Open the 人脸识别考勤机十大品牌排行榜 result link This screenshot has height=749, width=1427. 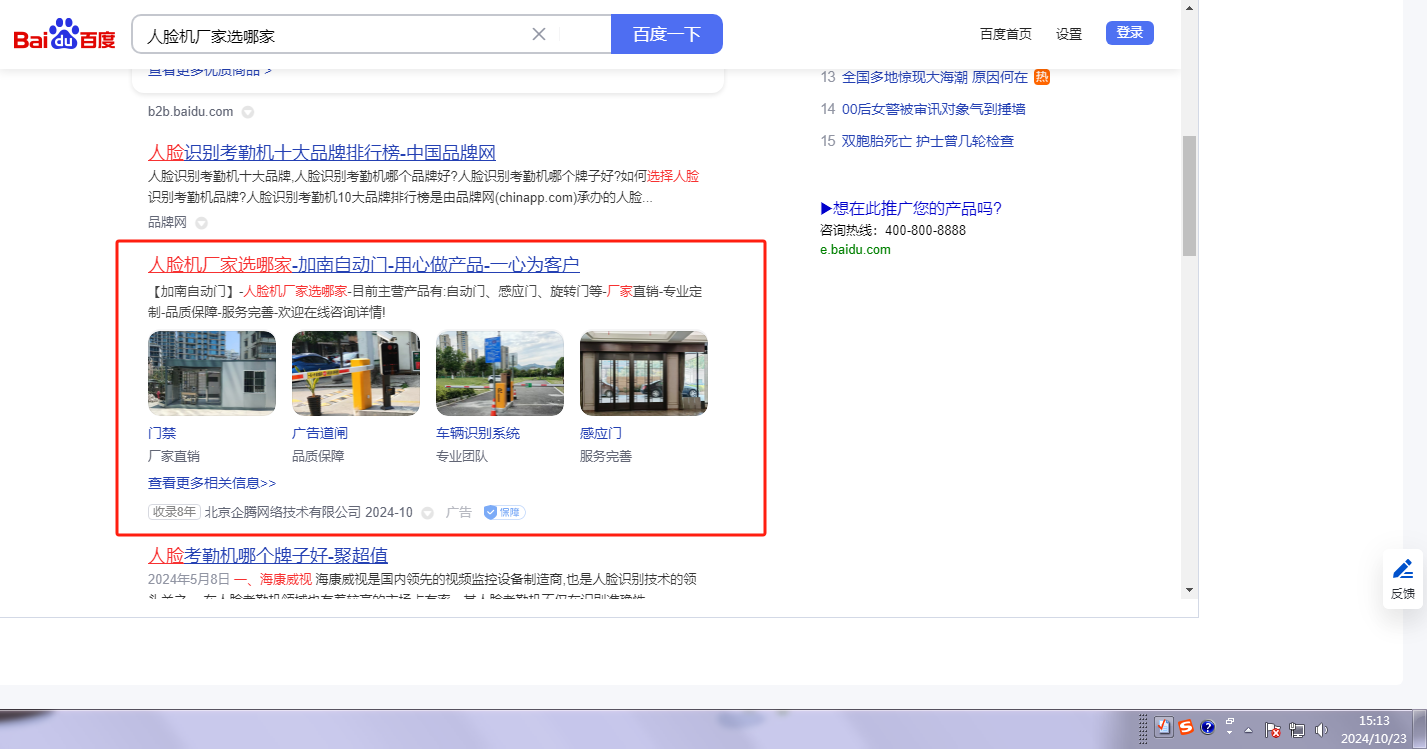tap(321, 153)
